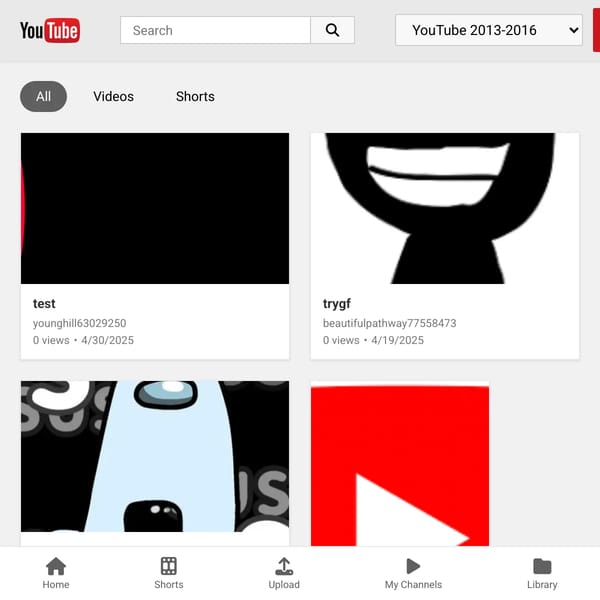
Task: Select the All filter tab
Action: [x=43, y=96]
